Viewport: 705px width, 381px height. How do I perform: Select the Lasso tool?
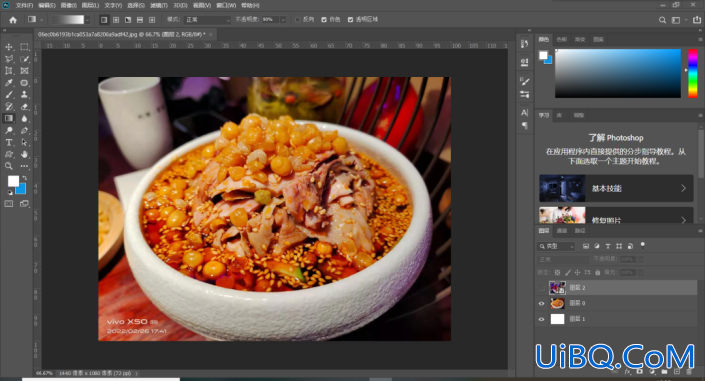[x=9, y=59]
